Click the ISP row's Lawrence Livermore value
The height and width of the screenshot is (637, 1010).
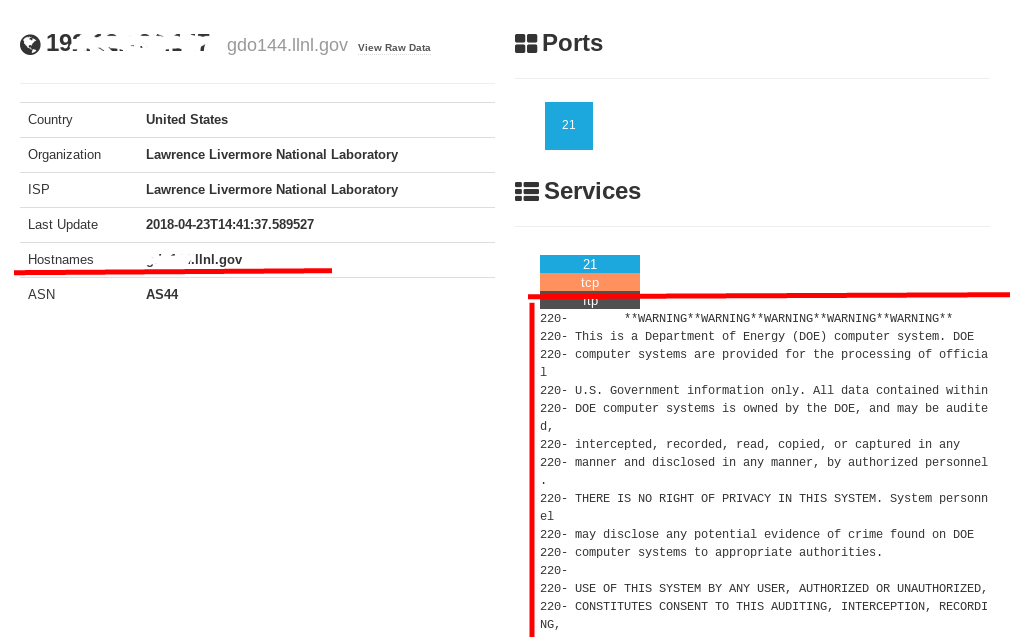click(x=272, y=190)
